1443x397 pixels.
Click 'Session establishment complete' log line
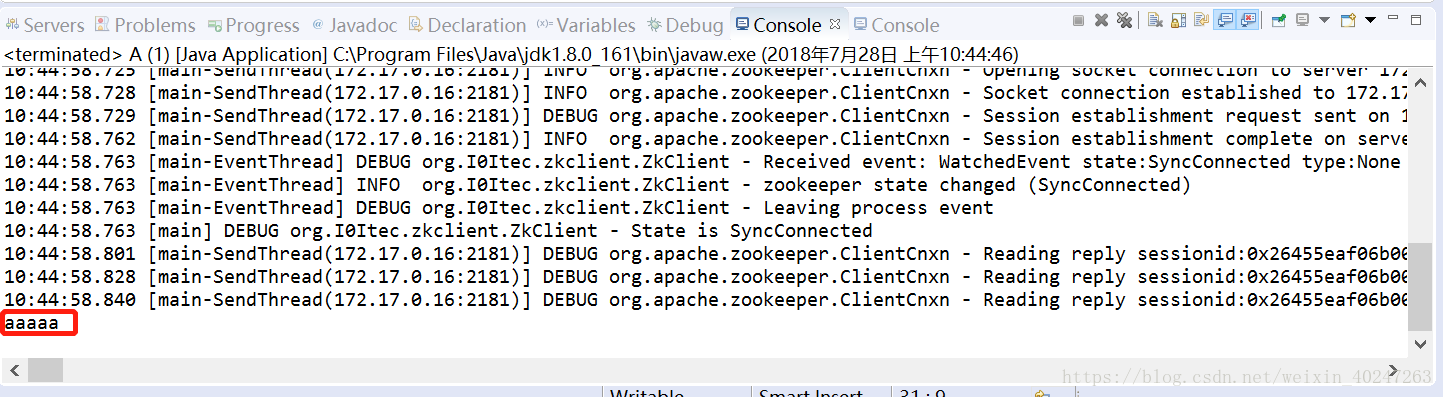[x=705, y=139]
